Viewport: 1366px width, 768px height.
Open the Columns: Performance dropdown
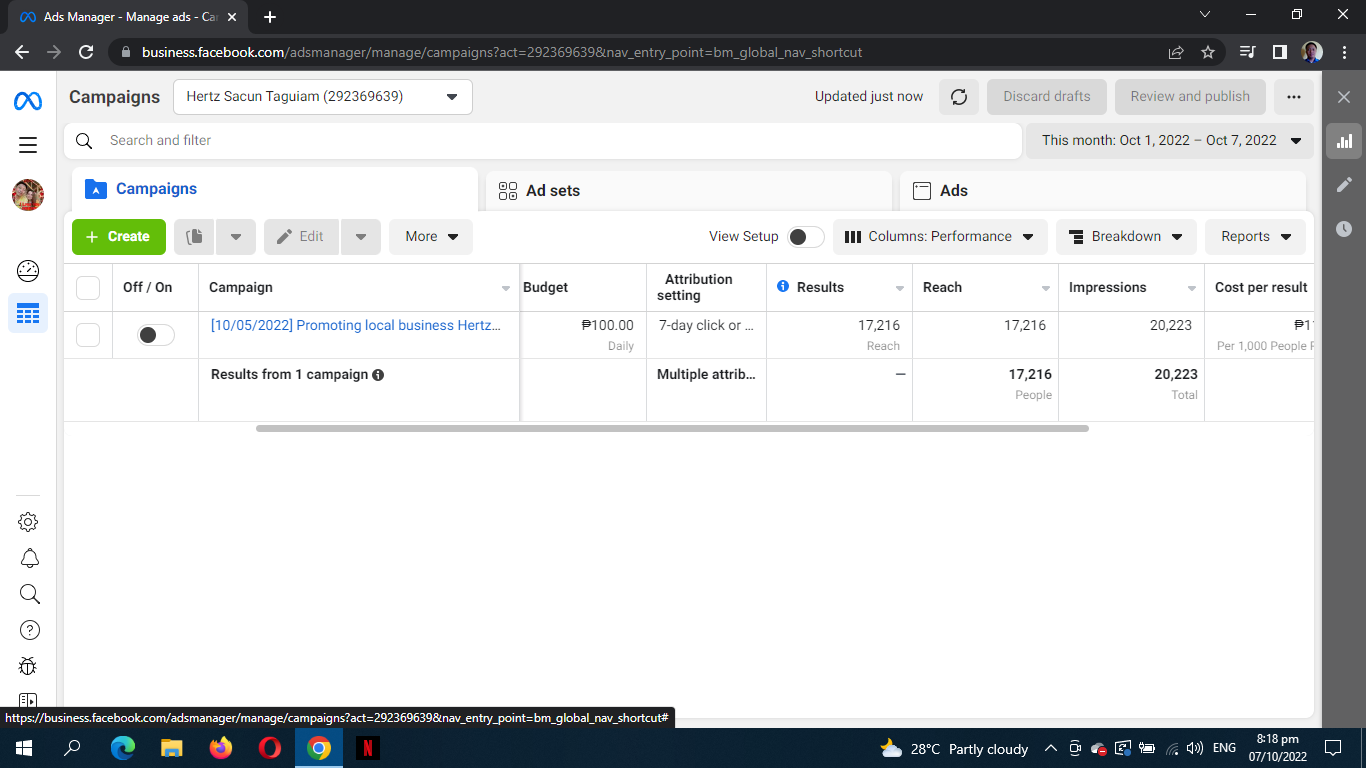[940, 237]
